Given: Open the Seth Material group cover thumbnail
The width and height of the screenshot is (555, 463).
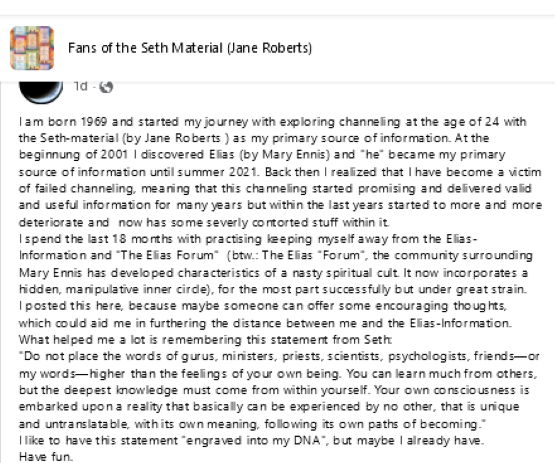Looking at the screenshot, I should tap(32, 48).
